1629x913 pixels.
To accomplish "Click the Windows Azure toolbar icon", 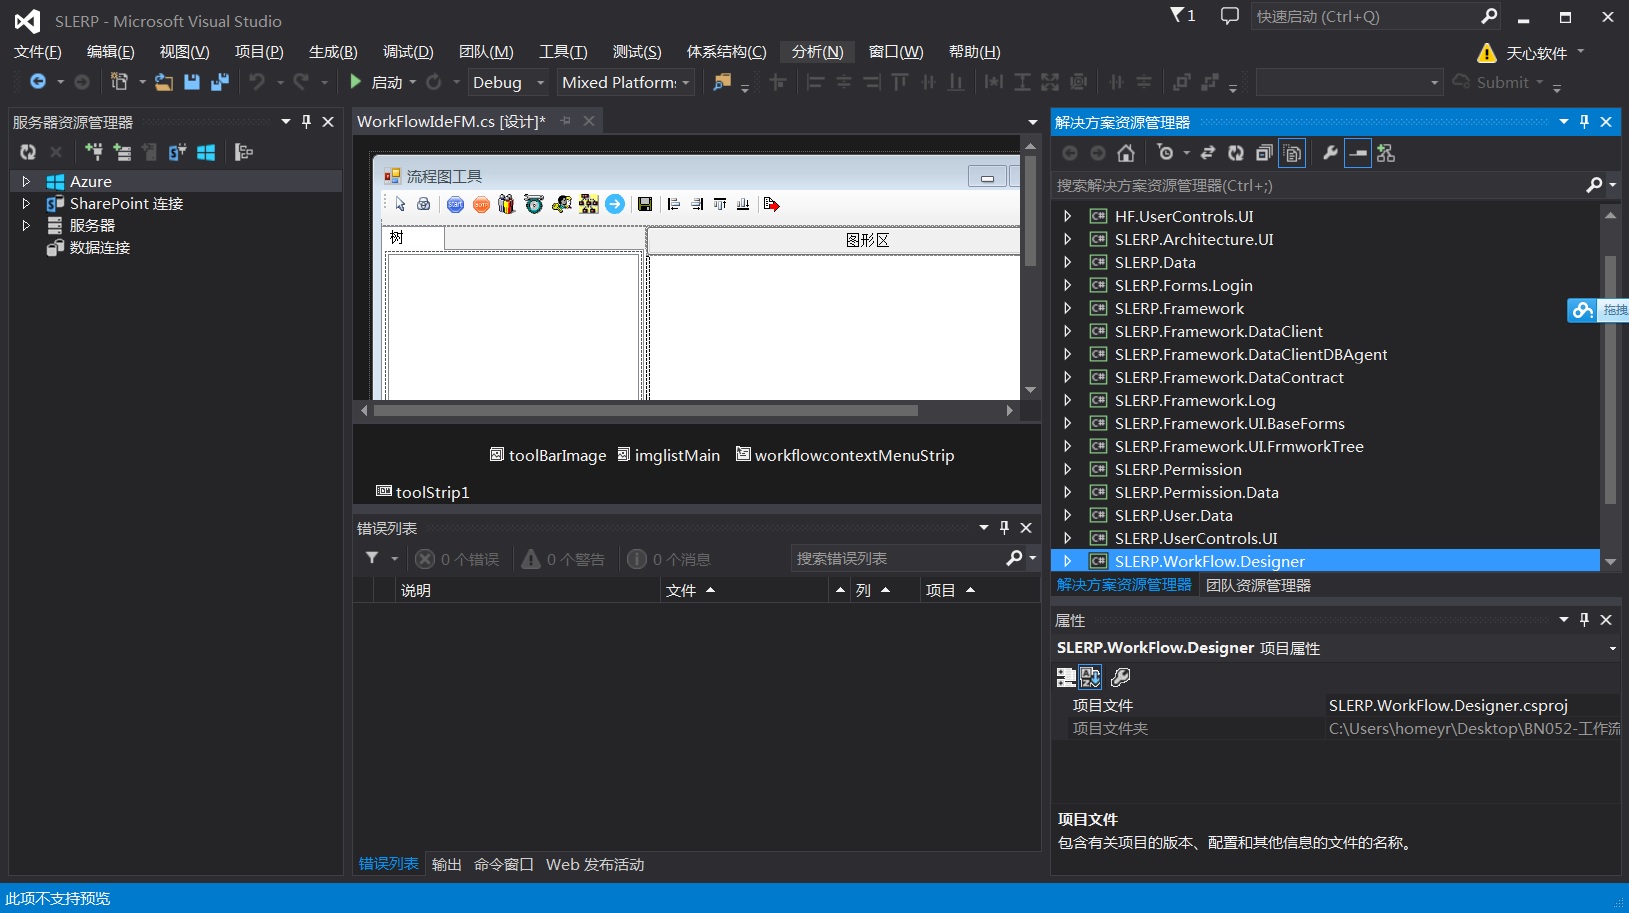I will pos(206,152).
